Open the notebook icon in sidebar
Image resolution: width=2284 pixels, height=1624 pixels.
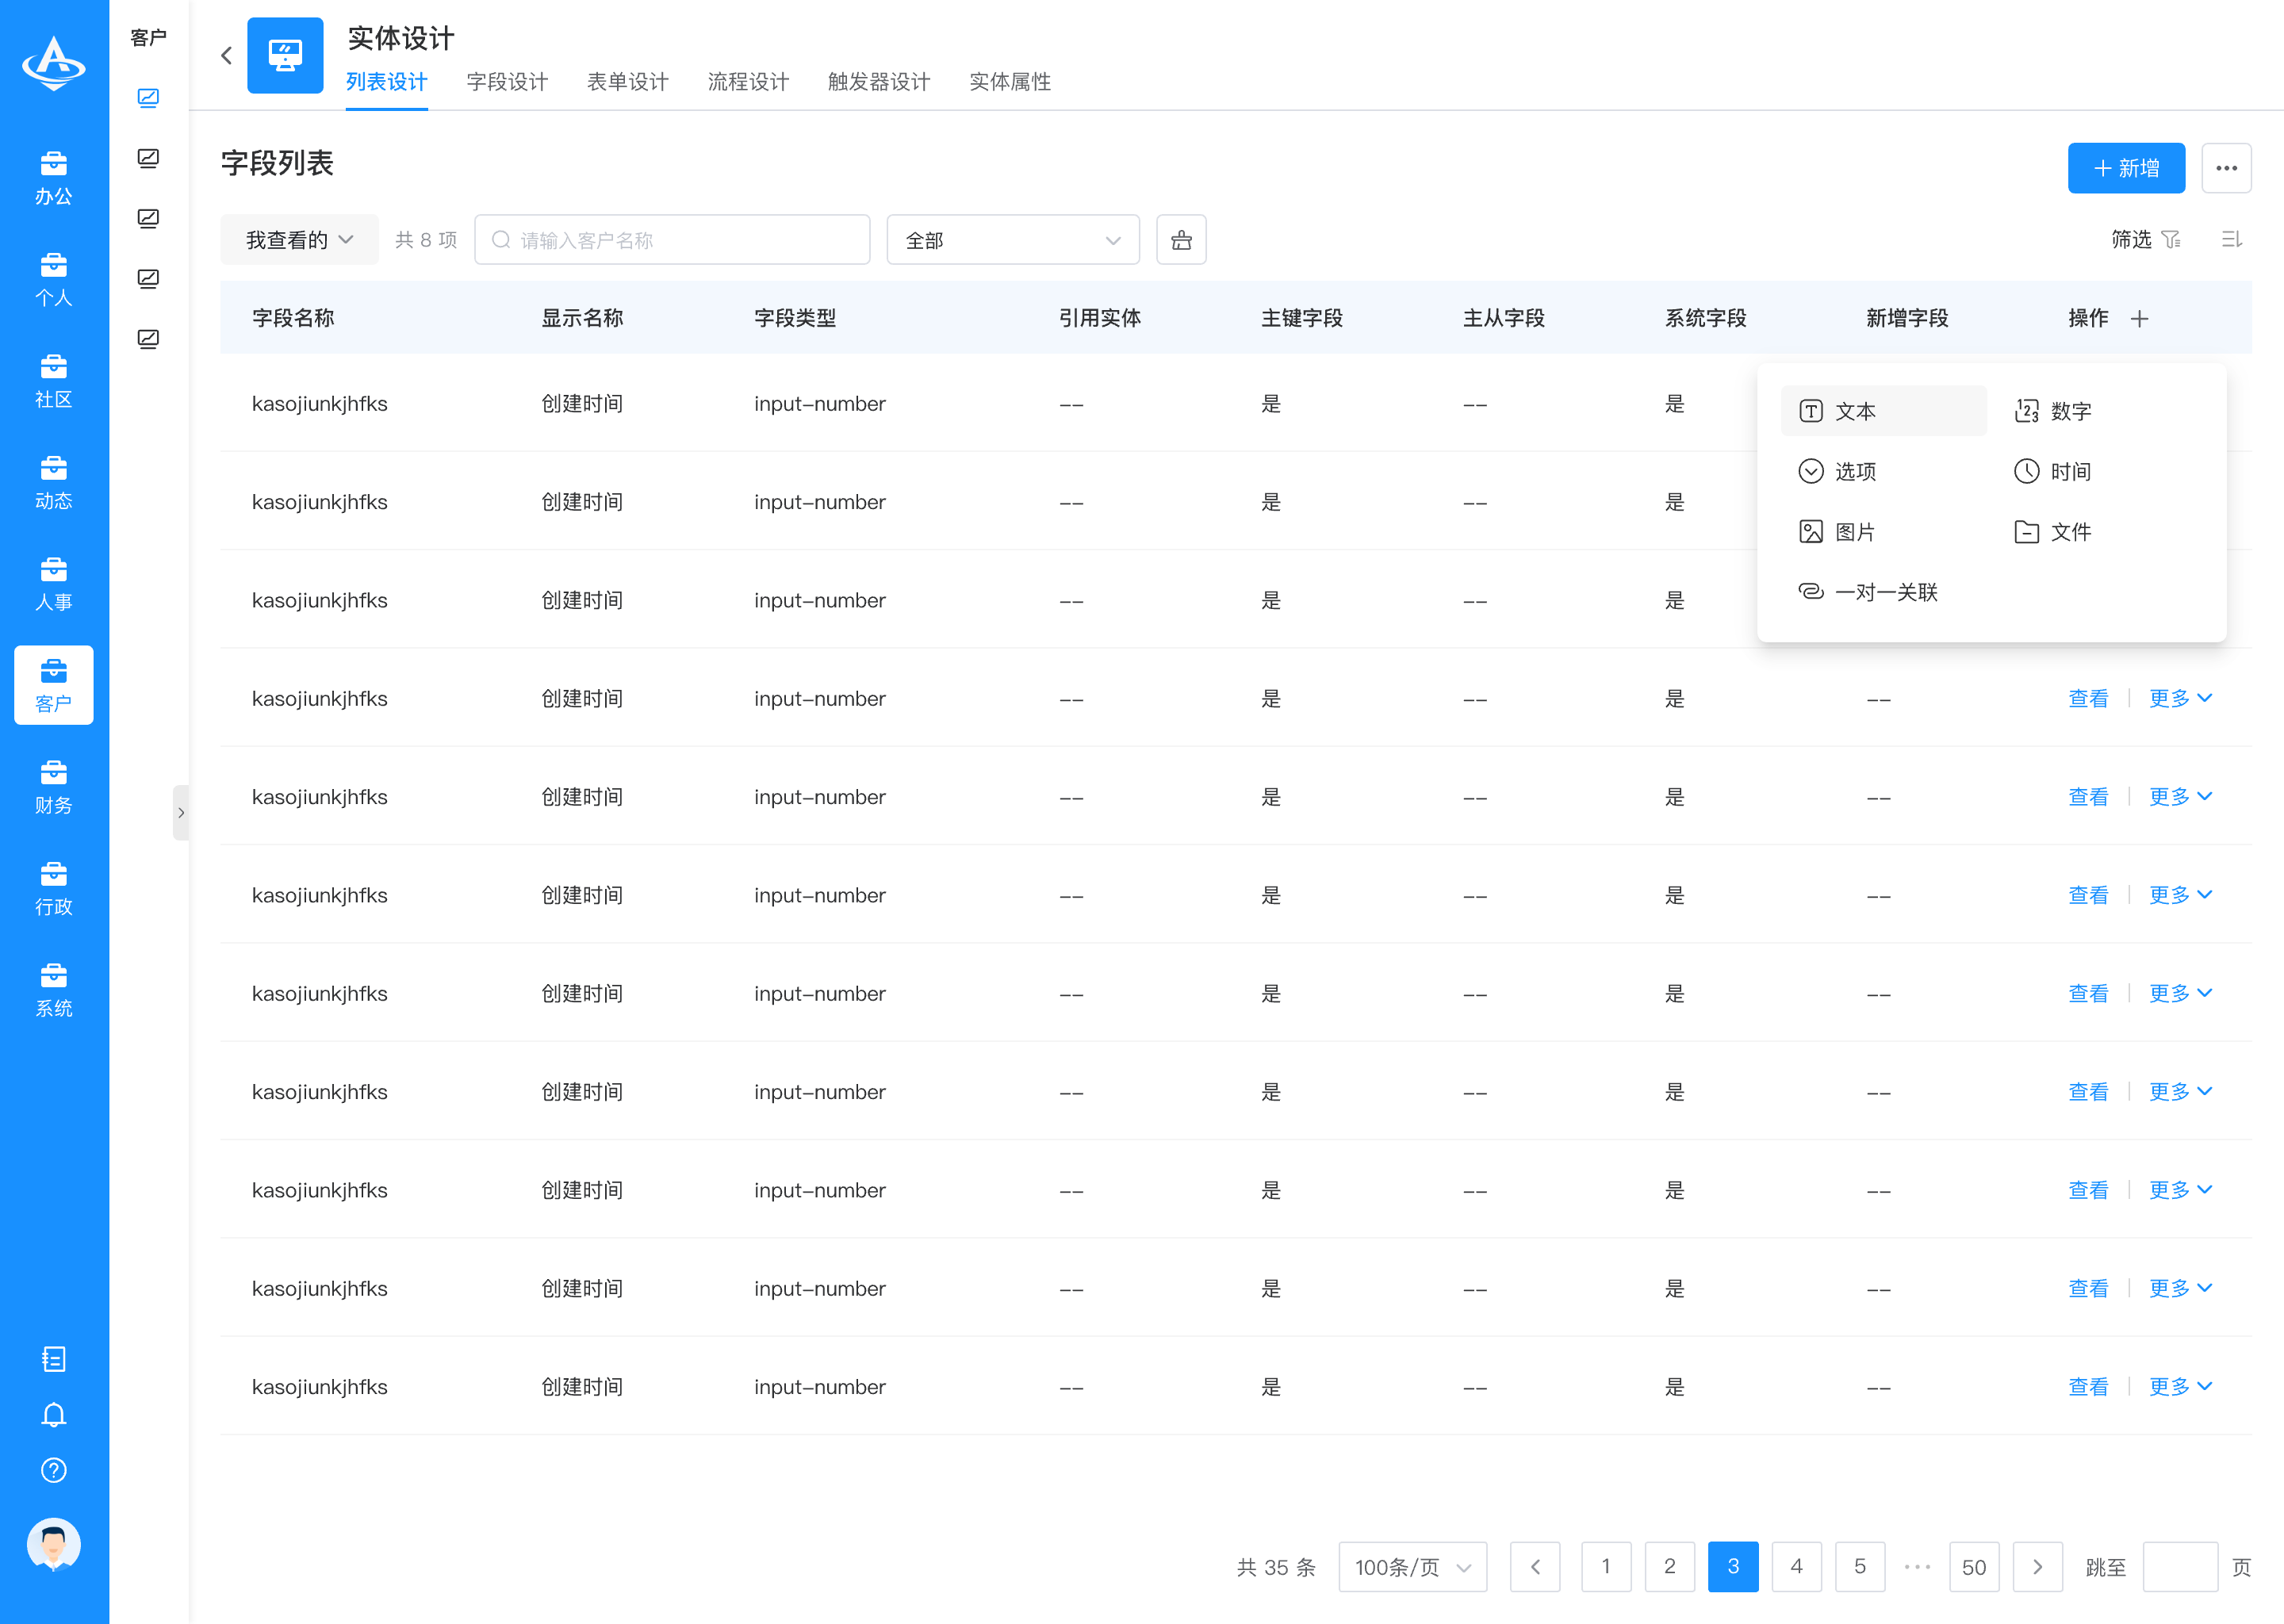click(54, 1359)
